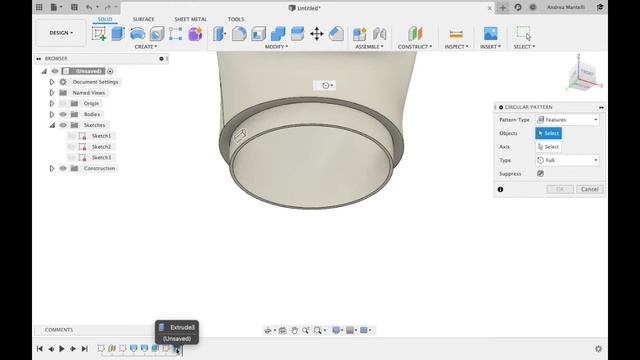This screenshot has height=360, width=640.
Task: Select the Extrude3 feature in the timeline
Action: coord(177,349)
